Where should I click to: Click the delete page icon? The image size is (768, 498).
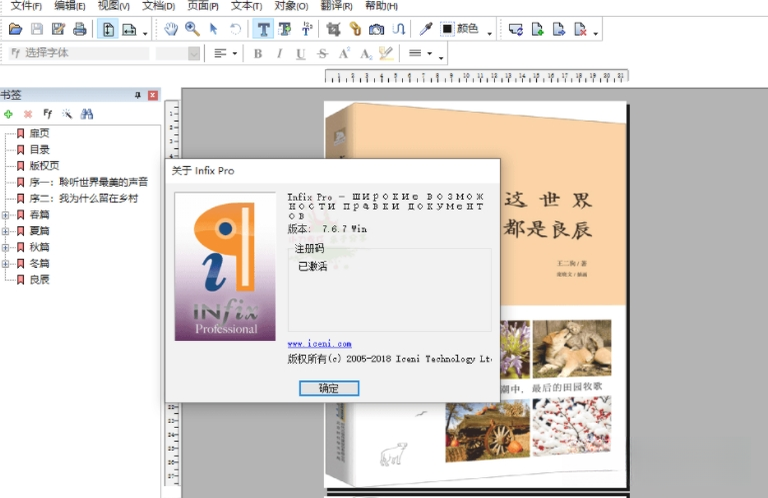(580, 29)
